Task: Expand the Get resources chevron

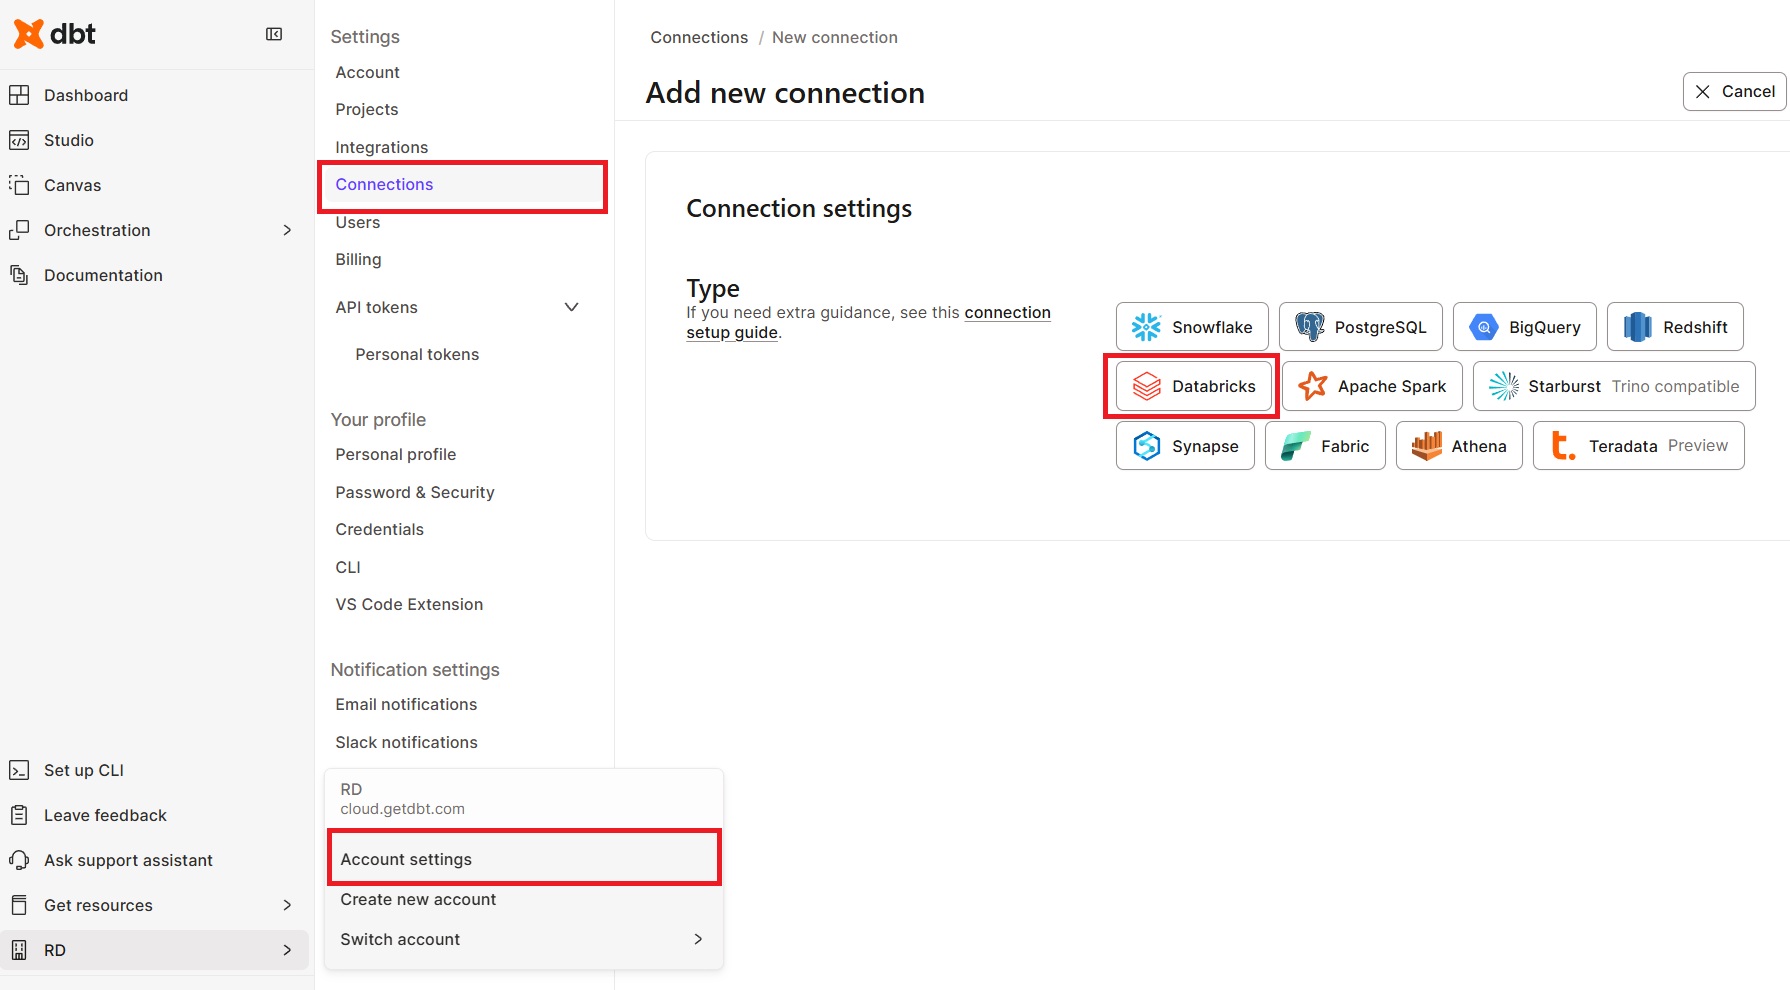Action: (287, 905)
